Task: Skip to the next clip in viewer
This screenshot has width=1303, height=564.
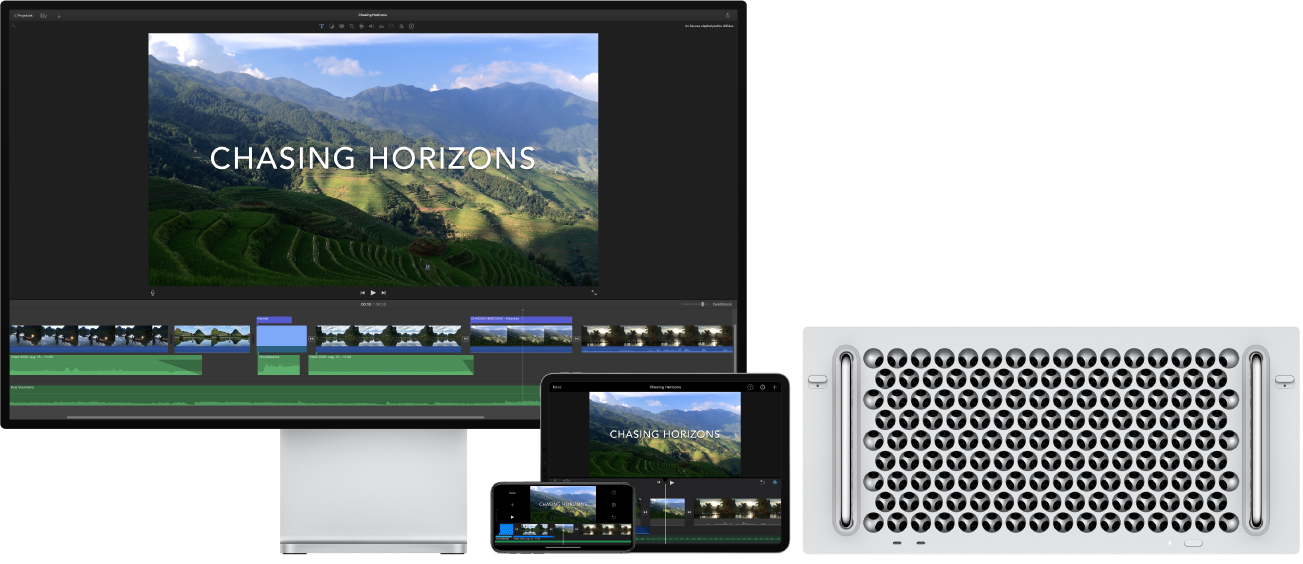Action: click(384, 293)
